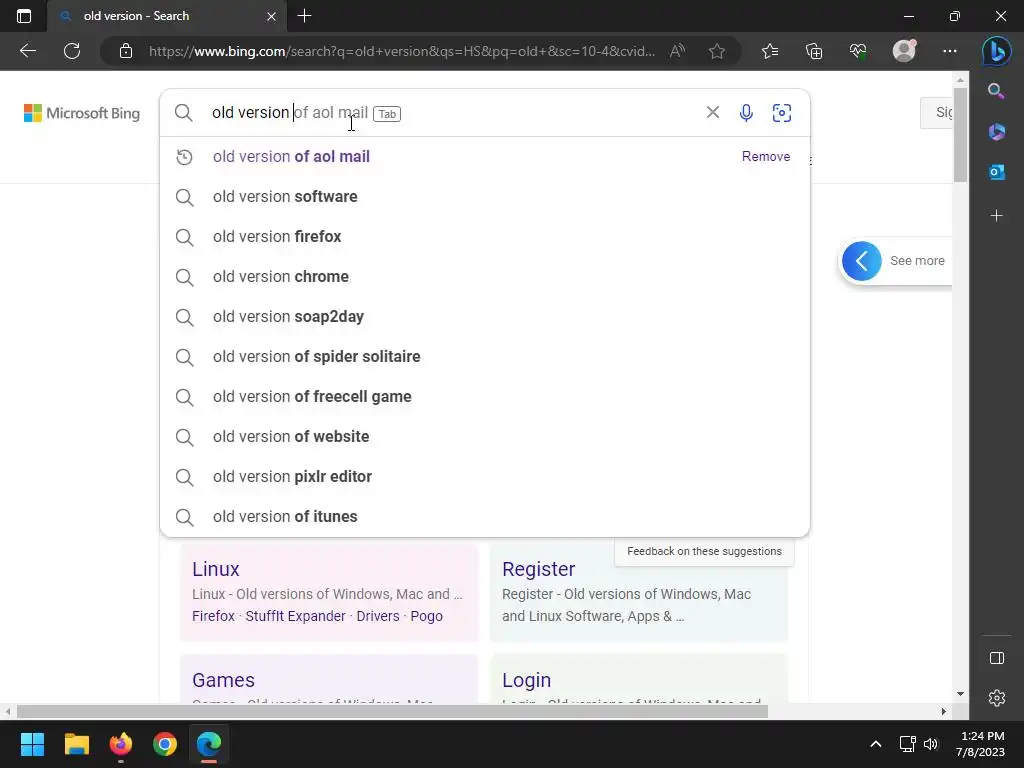
Task: Open a new tab with plus button
Action: 304,16
